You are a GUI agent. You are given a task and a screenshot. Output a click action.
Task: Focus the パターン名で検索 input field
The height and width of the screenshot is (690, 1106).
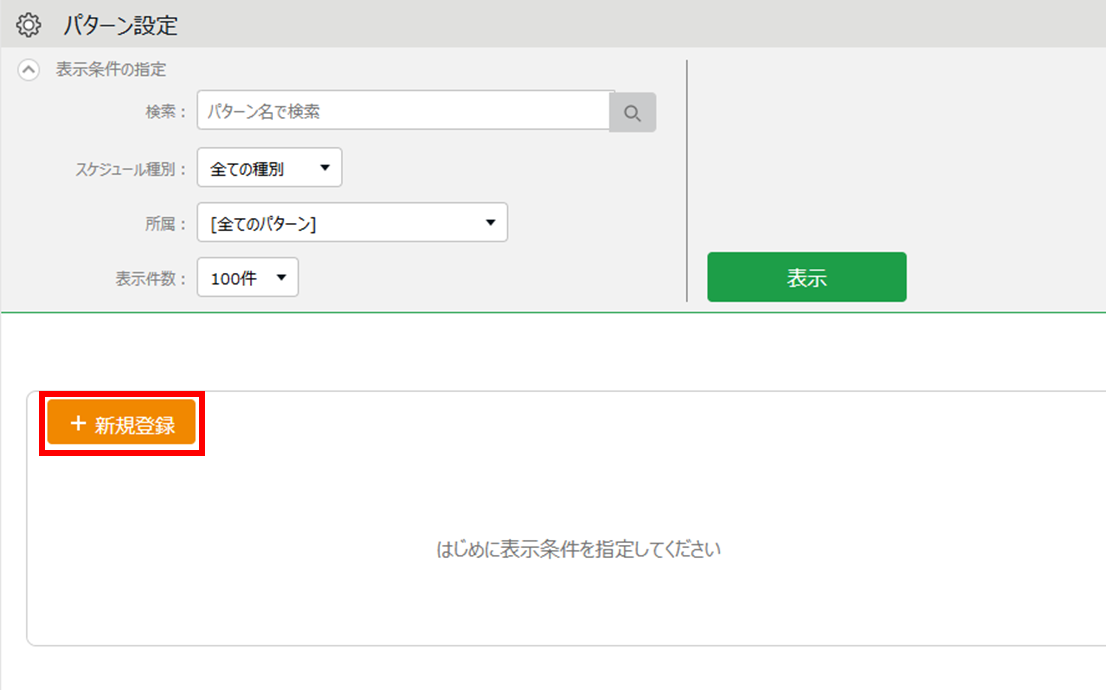coord(403,112)
